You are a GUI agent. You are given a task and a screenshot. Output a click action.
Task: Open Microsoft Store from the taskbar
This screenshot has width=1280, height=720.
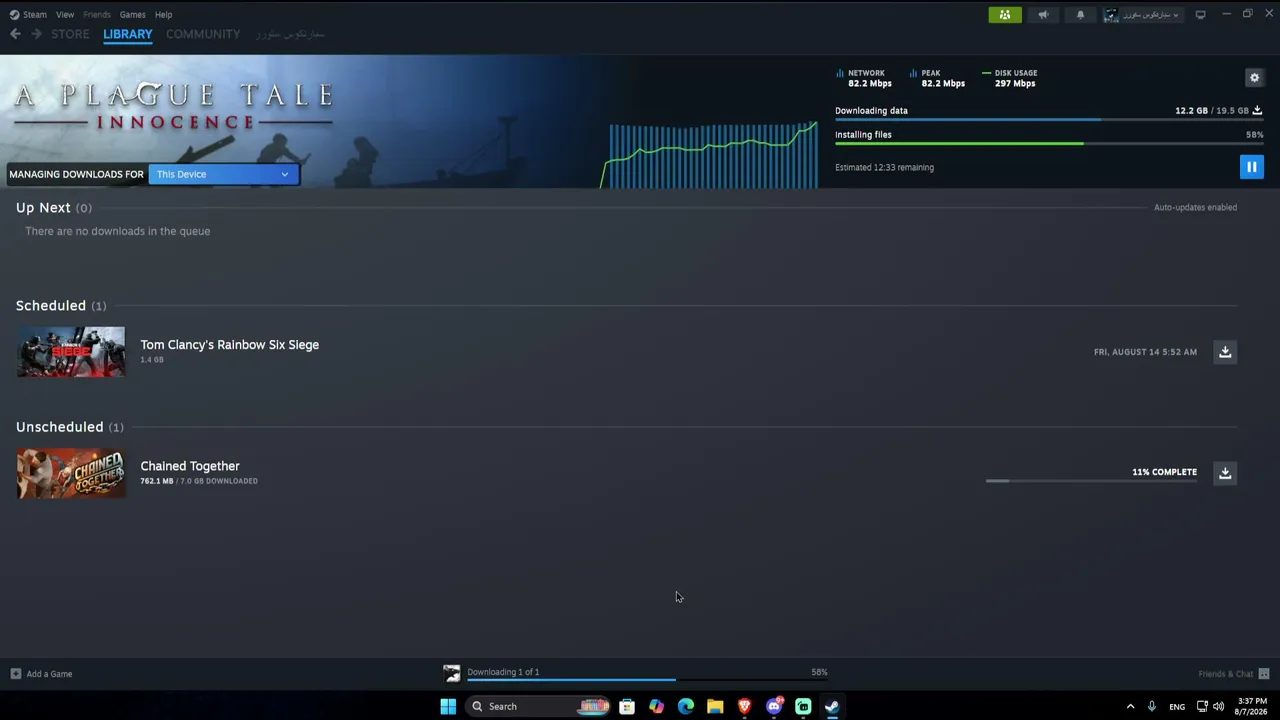click(627, 706)
